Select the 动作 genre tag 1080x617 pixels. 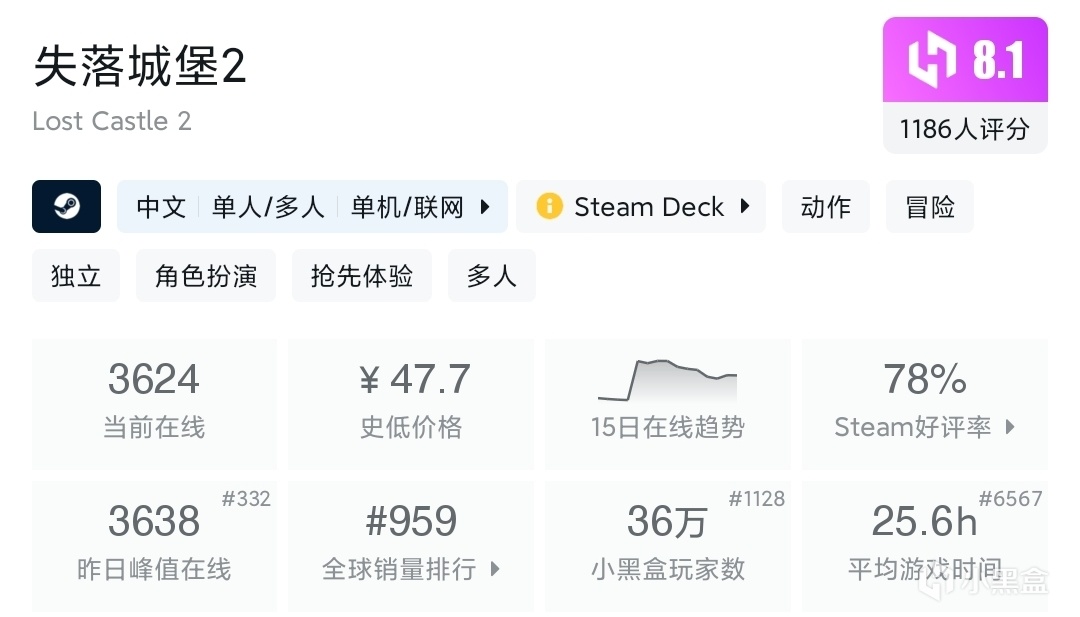(826, 207)
